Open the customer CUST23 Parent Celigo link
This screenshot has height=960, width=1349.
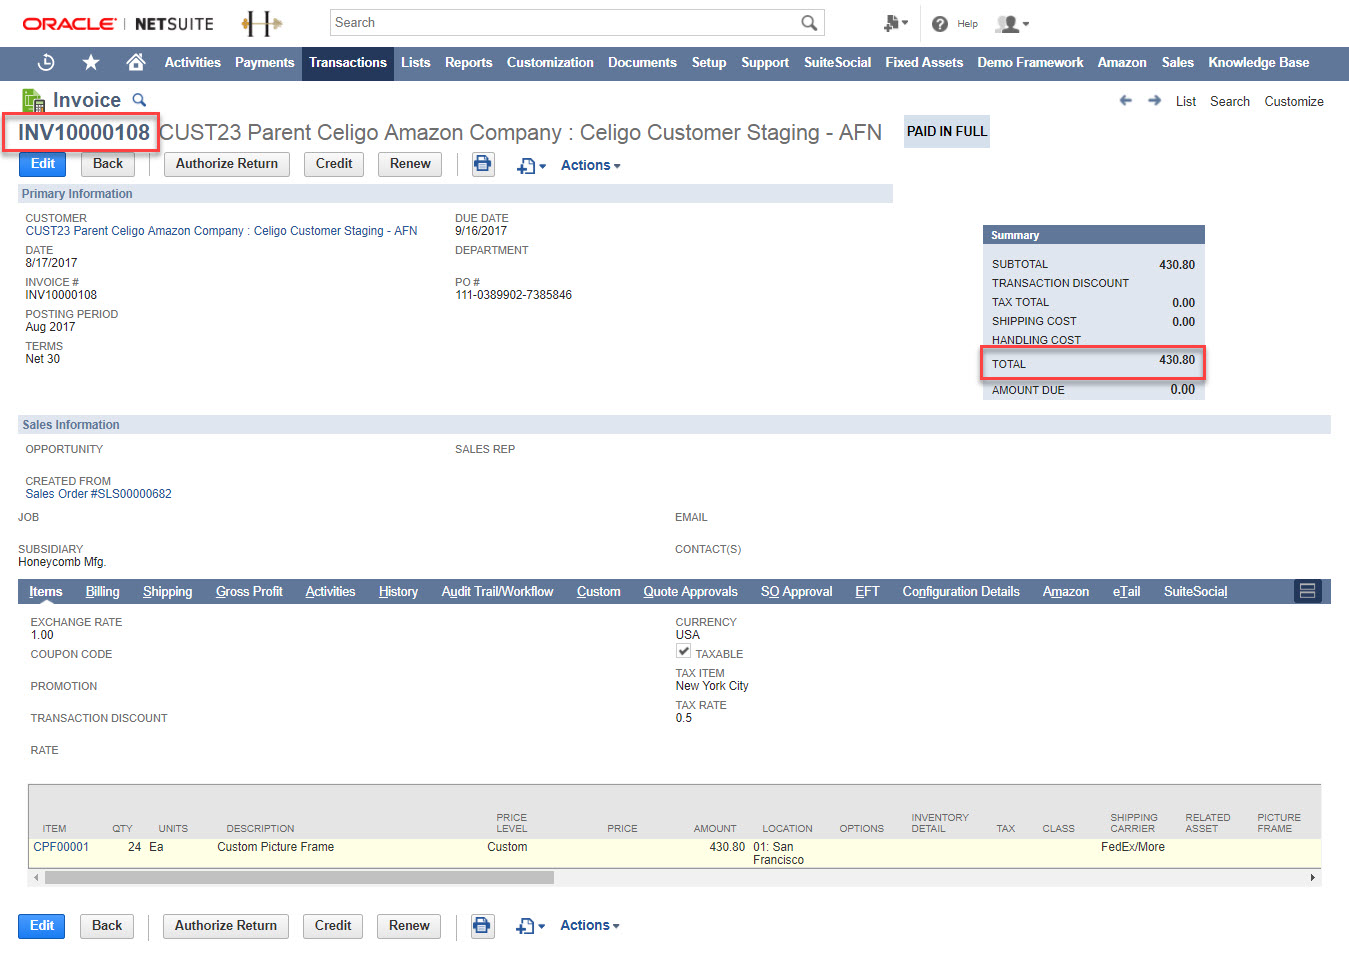coord(221,231)
